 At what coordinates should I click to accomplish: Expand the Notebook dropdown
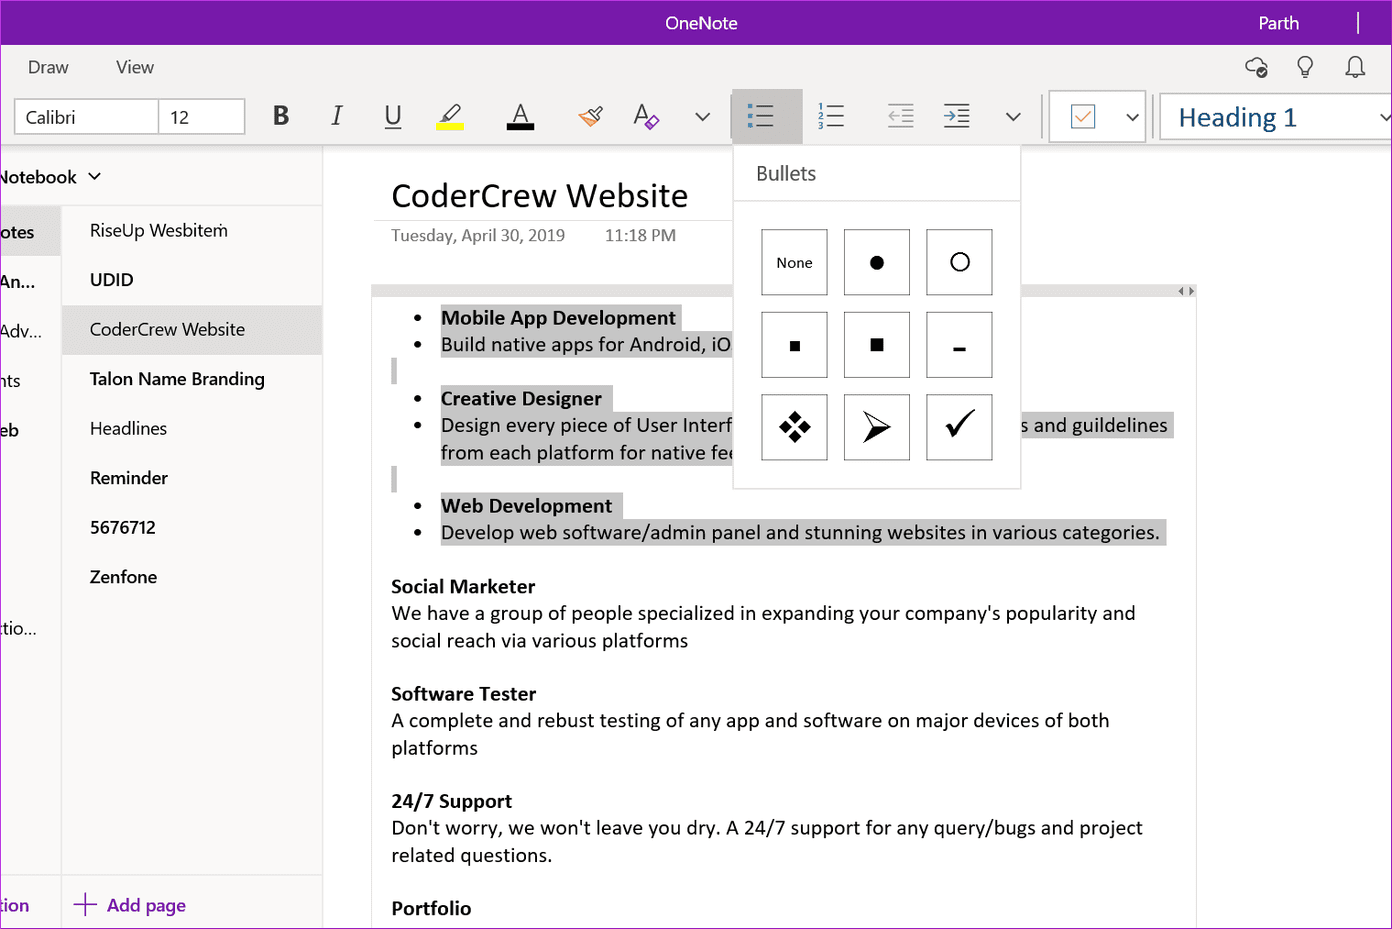click(50, 177)
